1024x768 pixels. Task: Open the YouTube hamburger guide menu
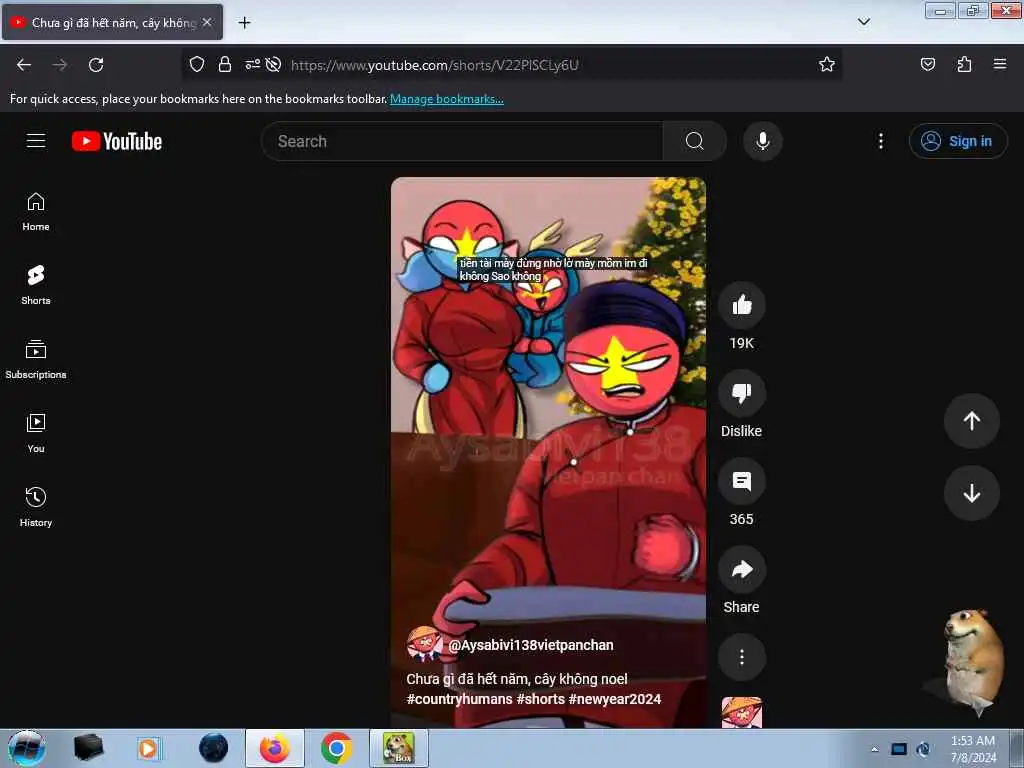(36, 140)
